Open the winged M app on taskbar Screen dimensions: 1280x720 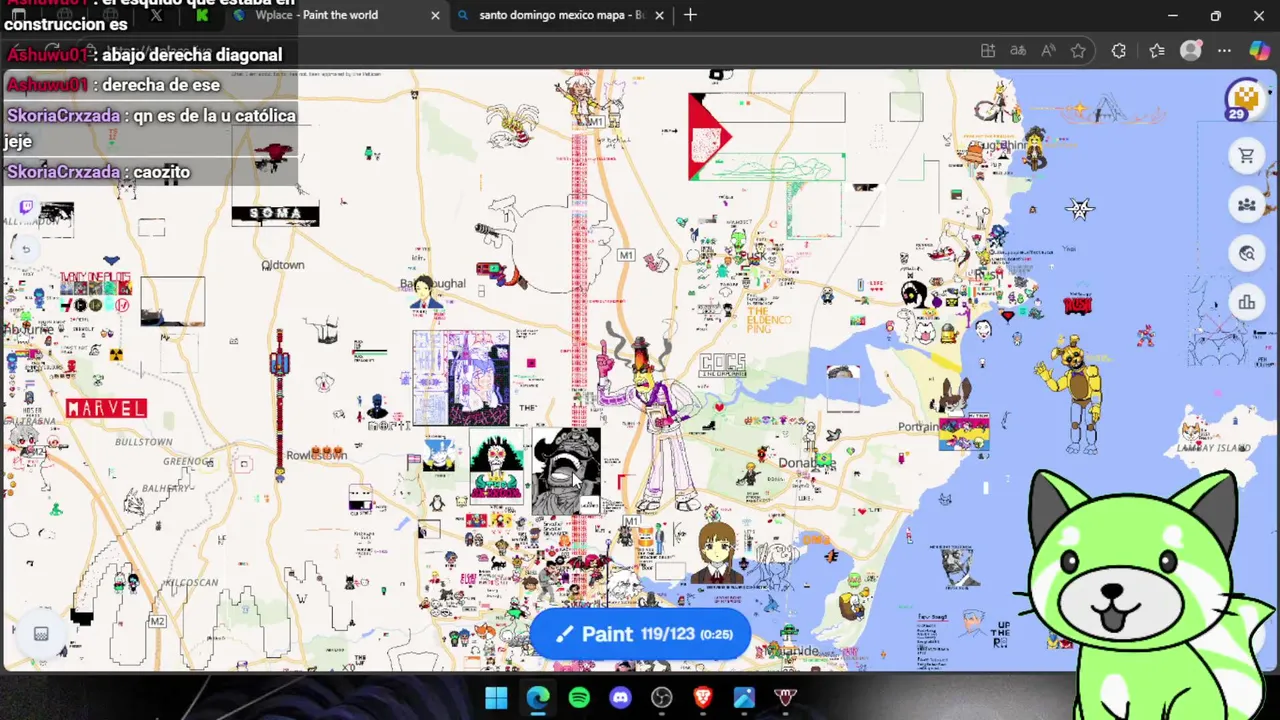pos(785,697)
